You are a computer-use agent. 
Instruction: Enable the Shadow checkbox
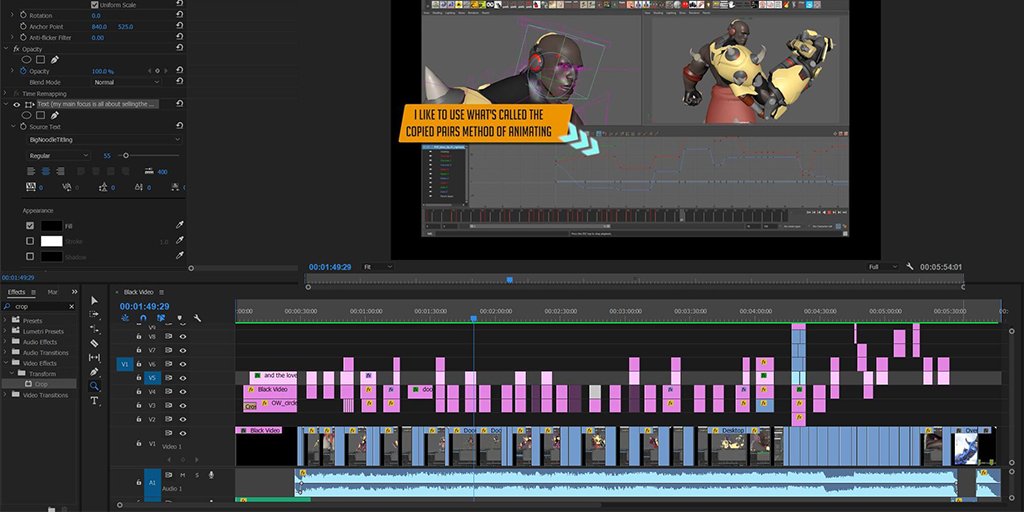point(29,257)
